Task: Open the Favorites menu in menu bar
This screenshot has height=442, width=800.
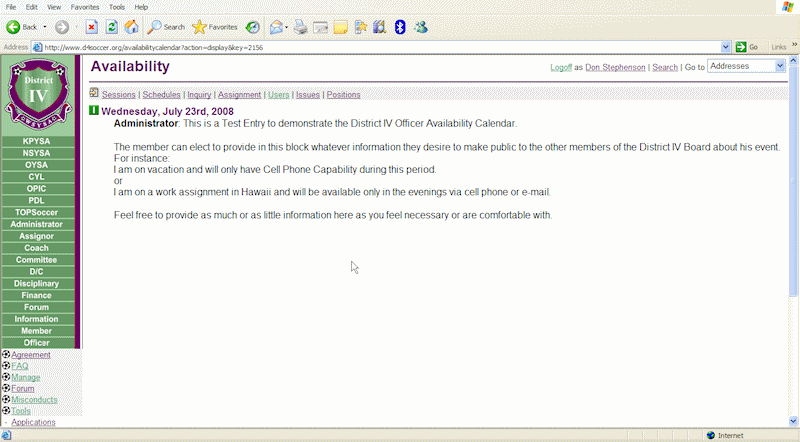Action: pyautogui.click(x=84, y=7)
